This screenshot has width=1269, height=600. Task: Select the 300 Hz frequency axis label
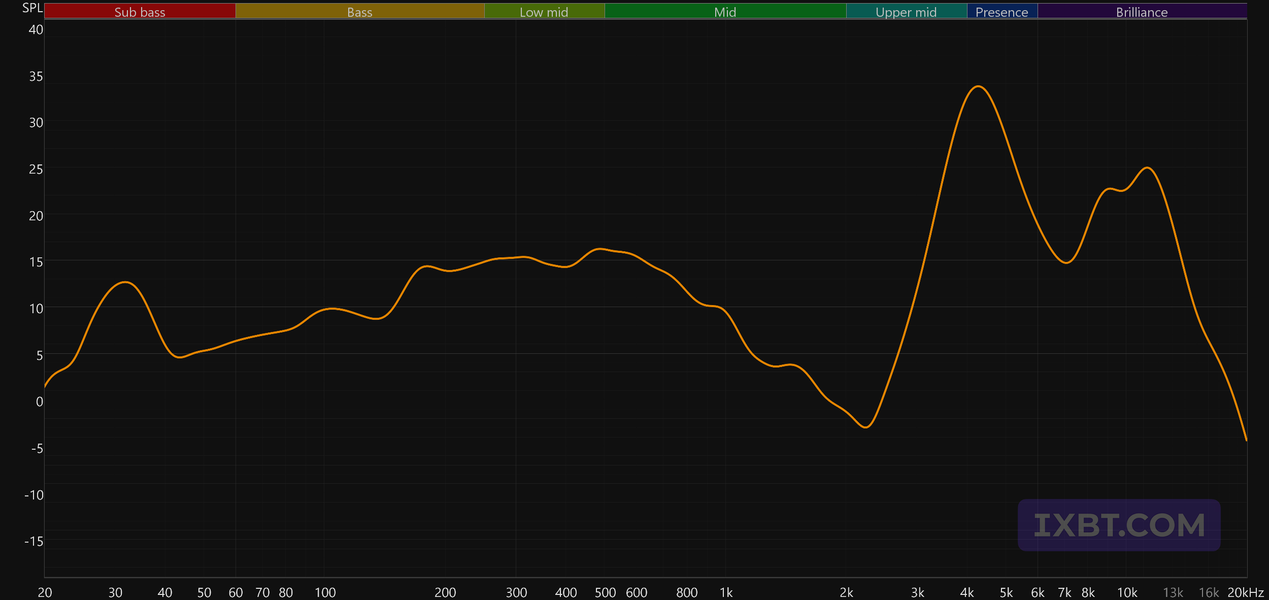coord(516,592)
